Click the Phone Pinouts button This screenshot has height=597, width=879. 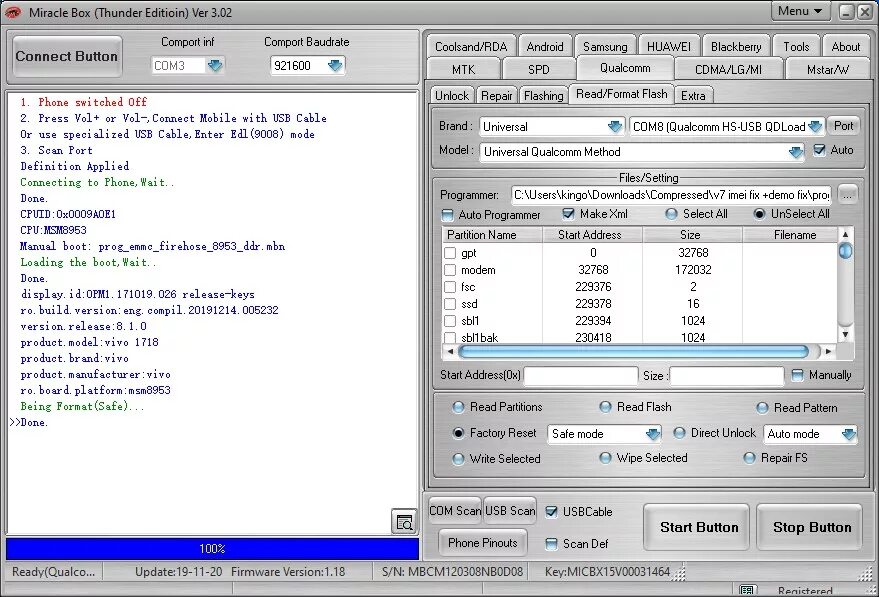coord(483,543)
